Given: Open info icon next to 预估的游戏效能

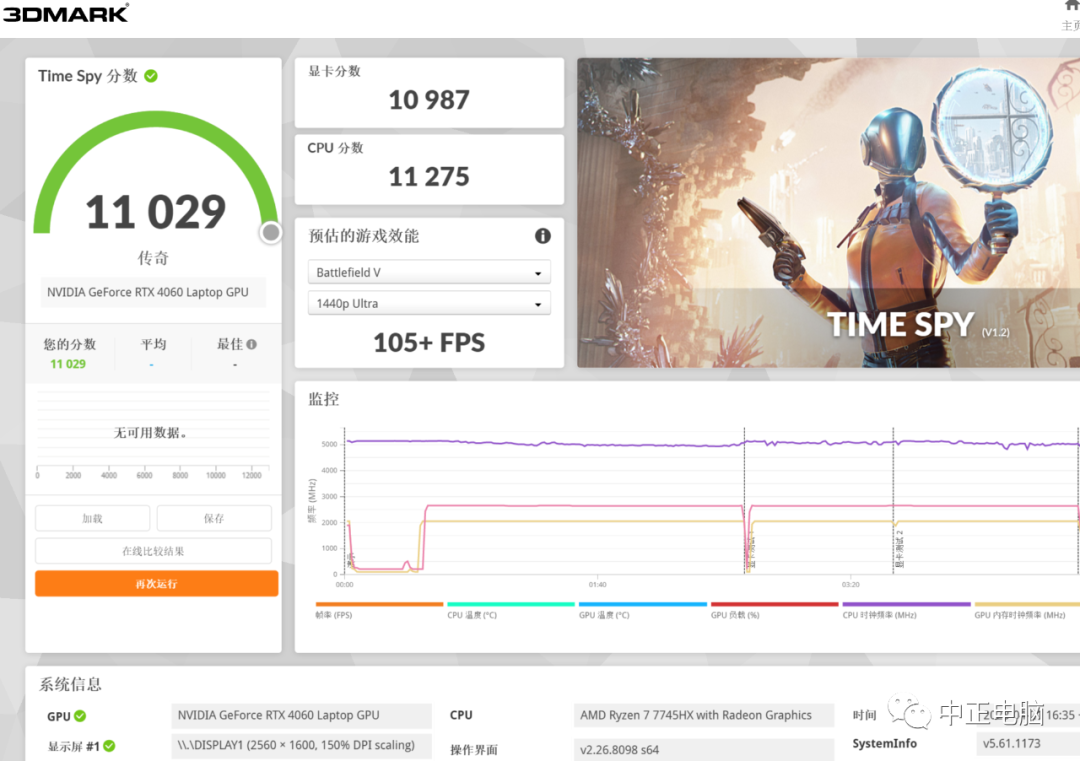Looking at the screenshot, I should (x=543, y=236).
